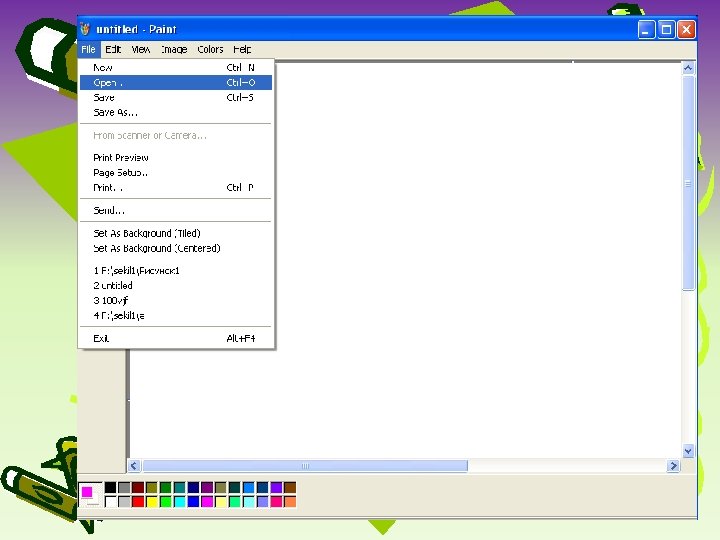Screen dimensions: 720x540
Task: Select Set As Background (Centered)
Action: coord(176,248)
